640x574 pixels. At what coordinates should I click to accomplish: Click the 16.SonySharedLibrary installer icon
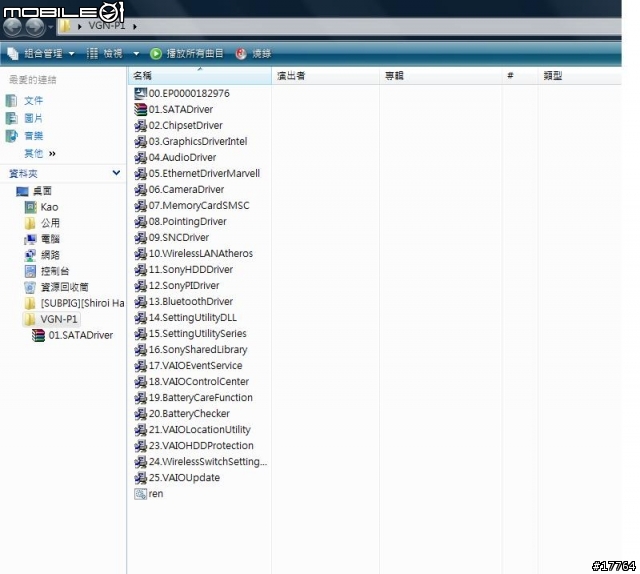click(140, 349)
